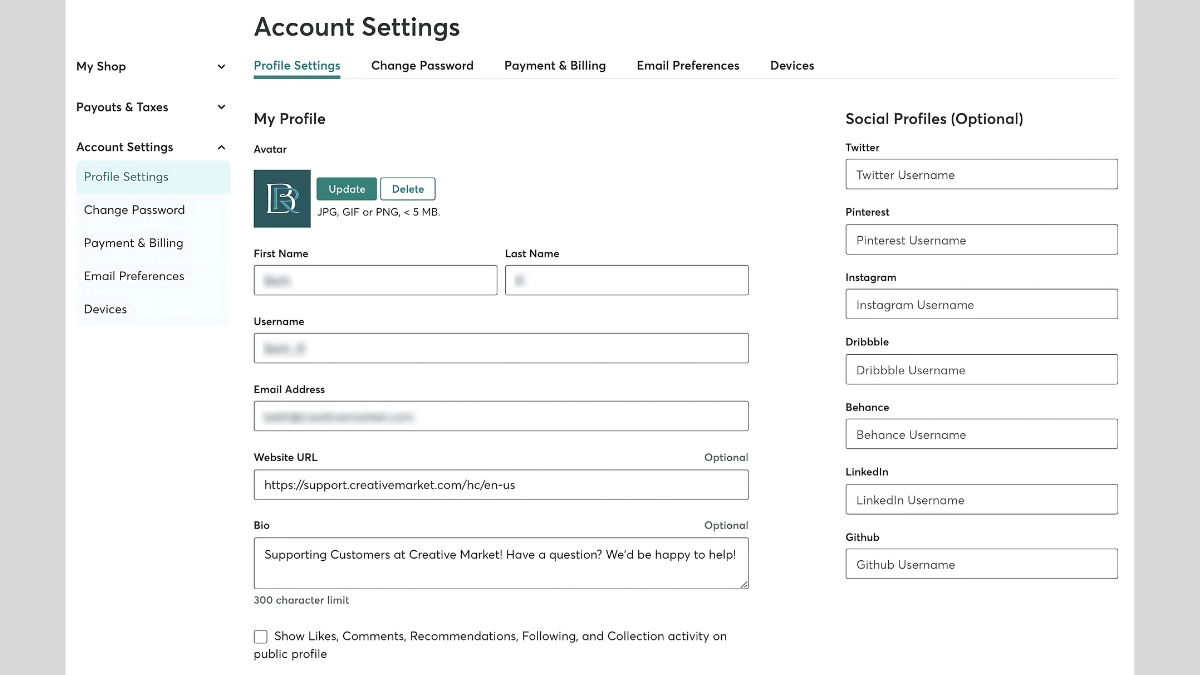This screenshot has height=675, width=1200.
Task: Click the Social Profiles (Optional) heading
Action: click(x=934, y=119)
